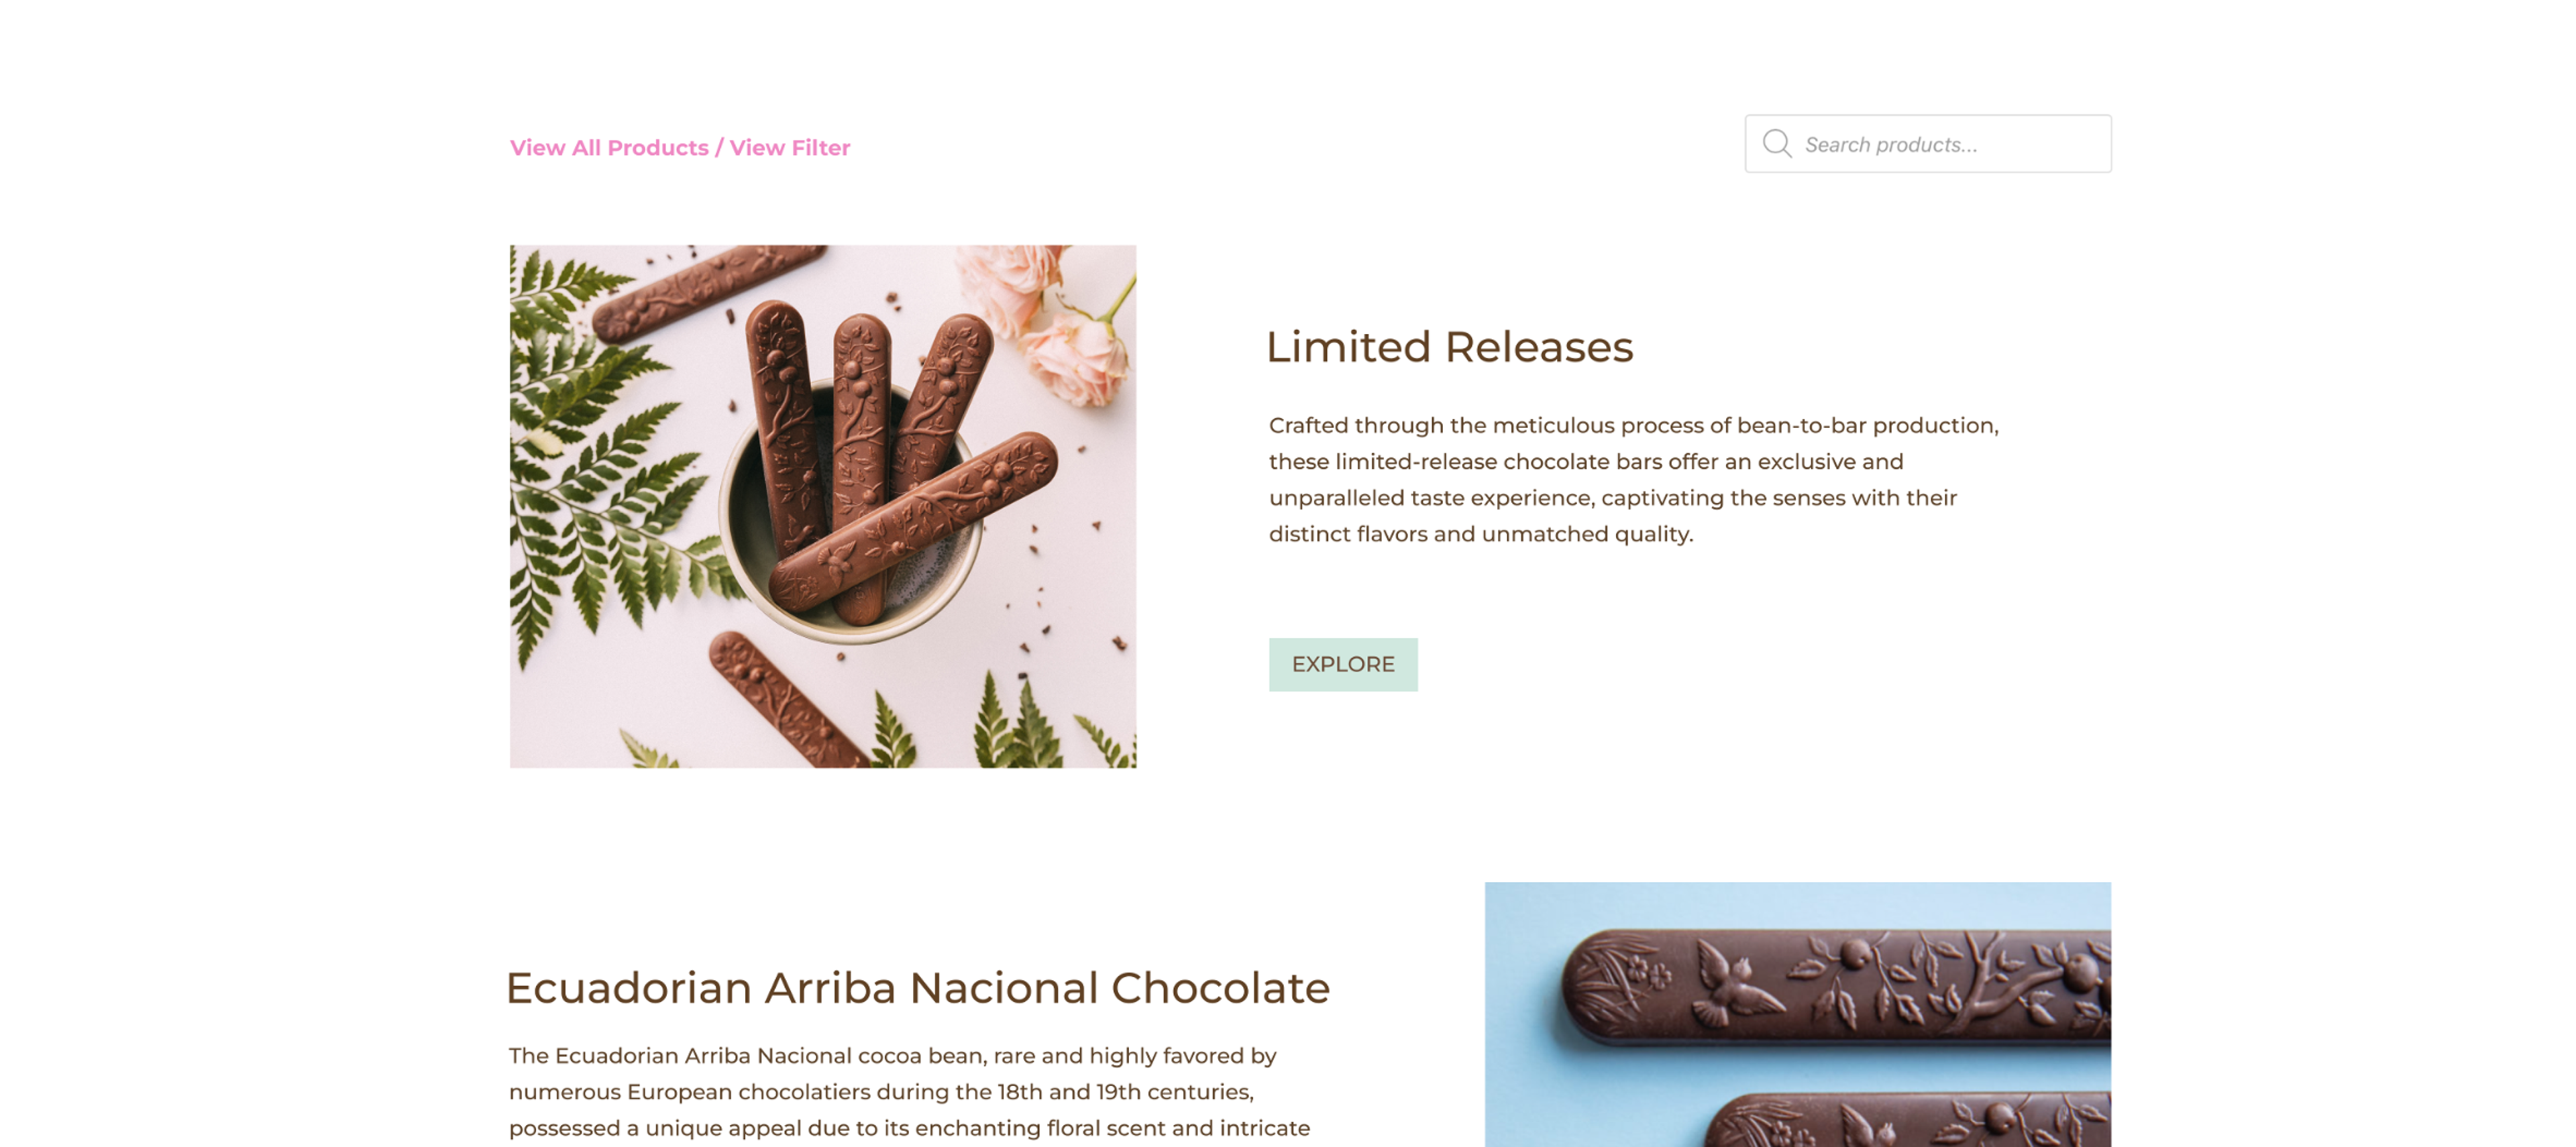Click the Ecuadorian cocoa bean description paragraph
The height and width of the screenshot is (1147, 2576).
point(910,1092)
